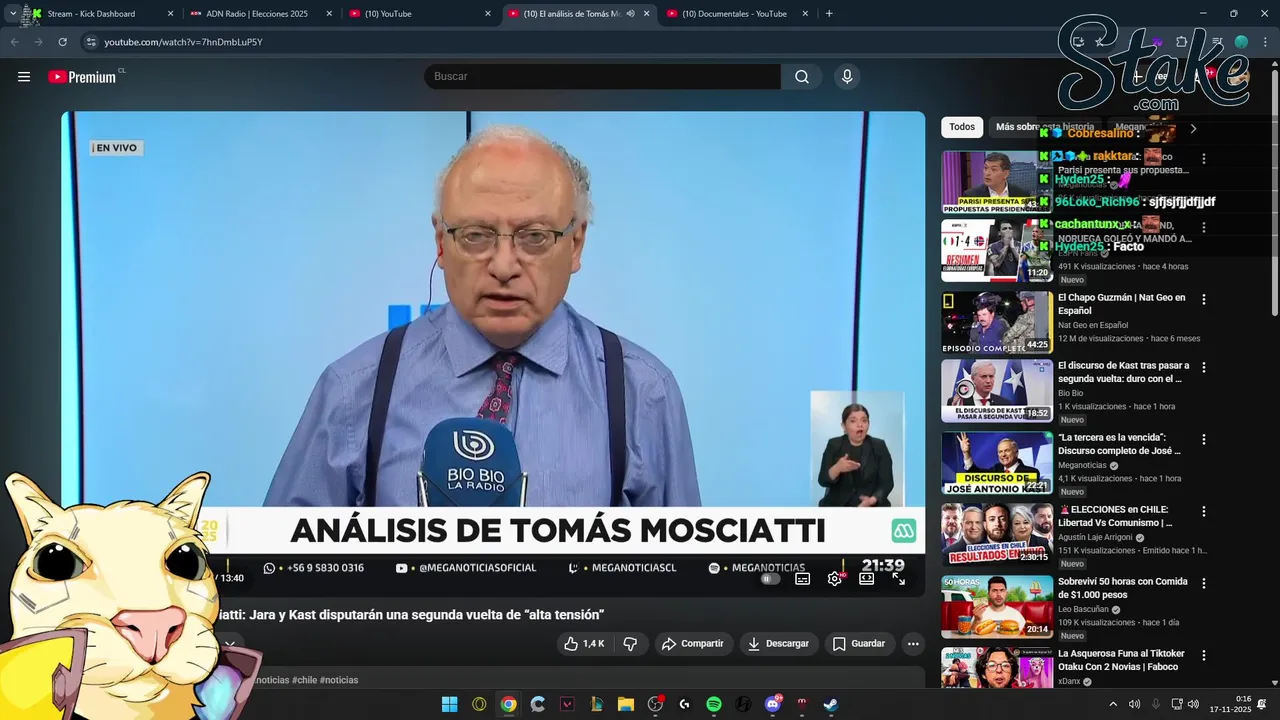This screenshot has height=720, width=1280.
Task: Dislike the video with the thumbs-down button
Action: [630, 644]
